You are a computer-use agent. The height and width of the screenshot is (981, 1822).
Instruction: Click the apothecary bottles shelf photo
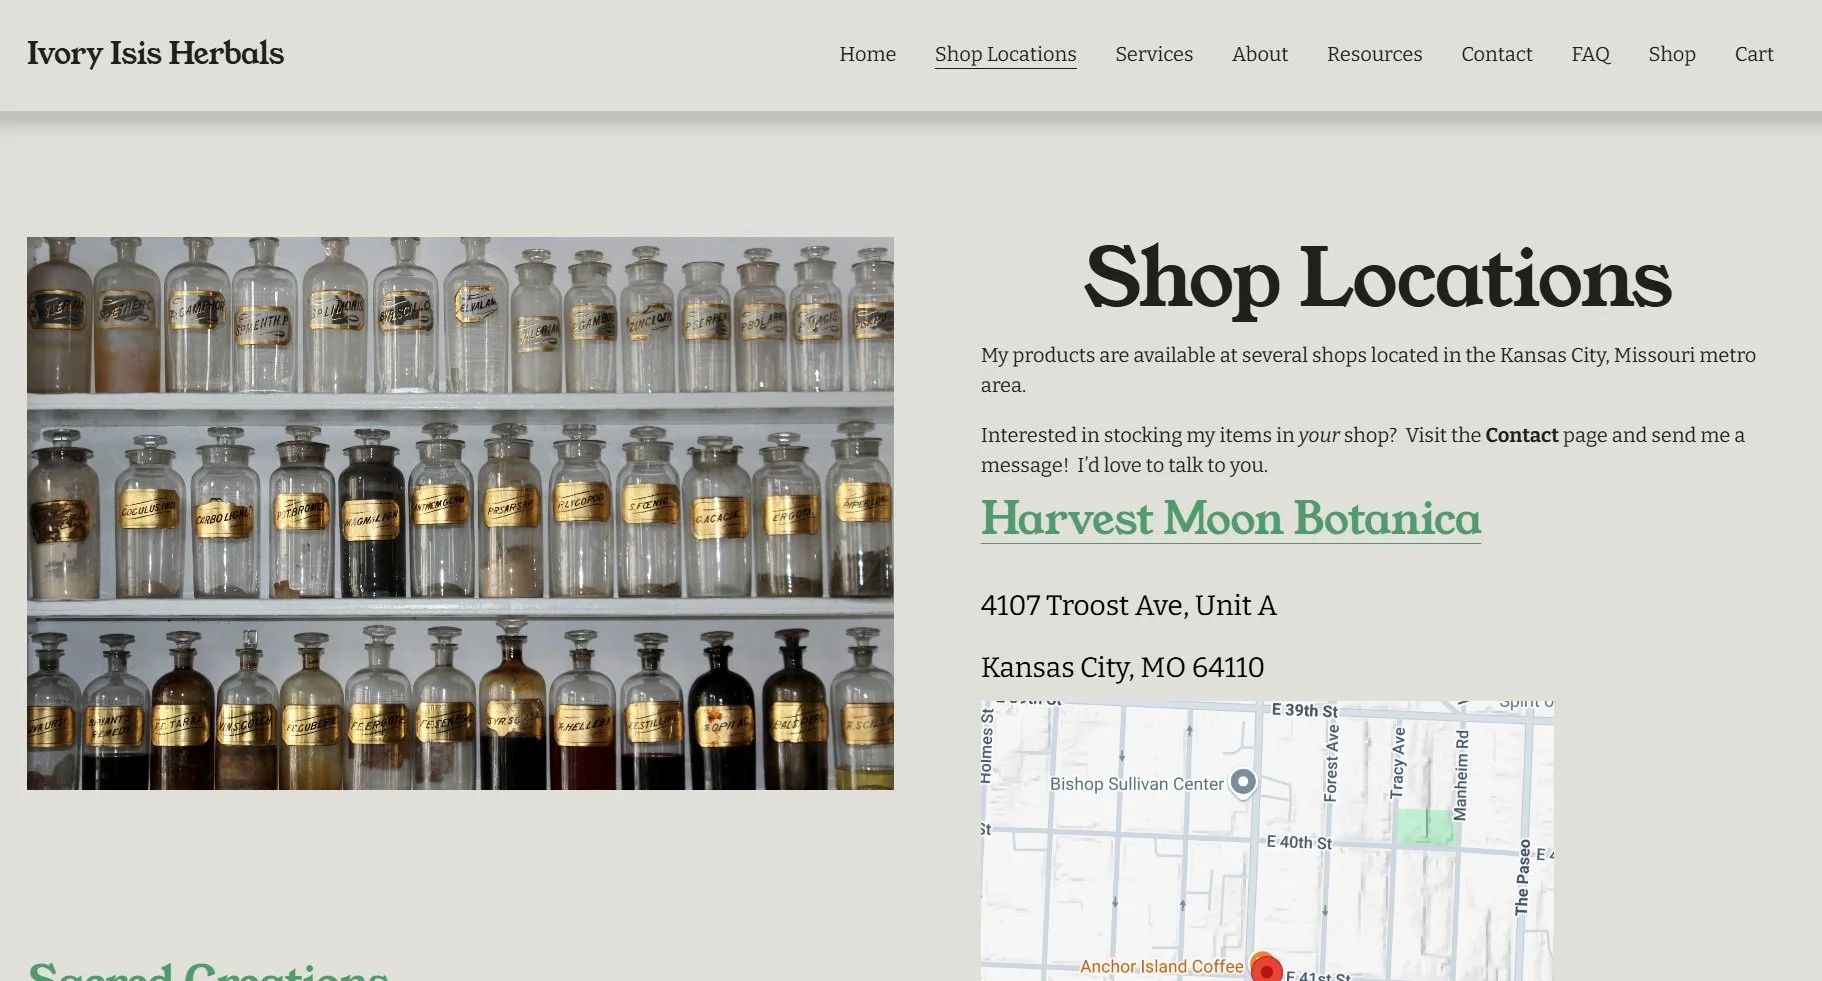(x=460, y=513)
